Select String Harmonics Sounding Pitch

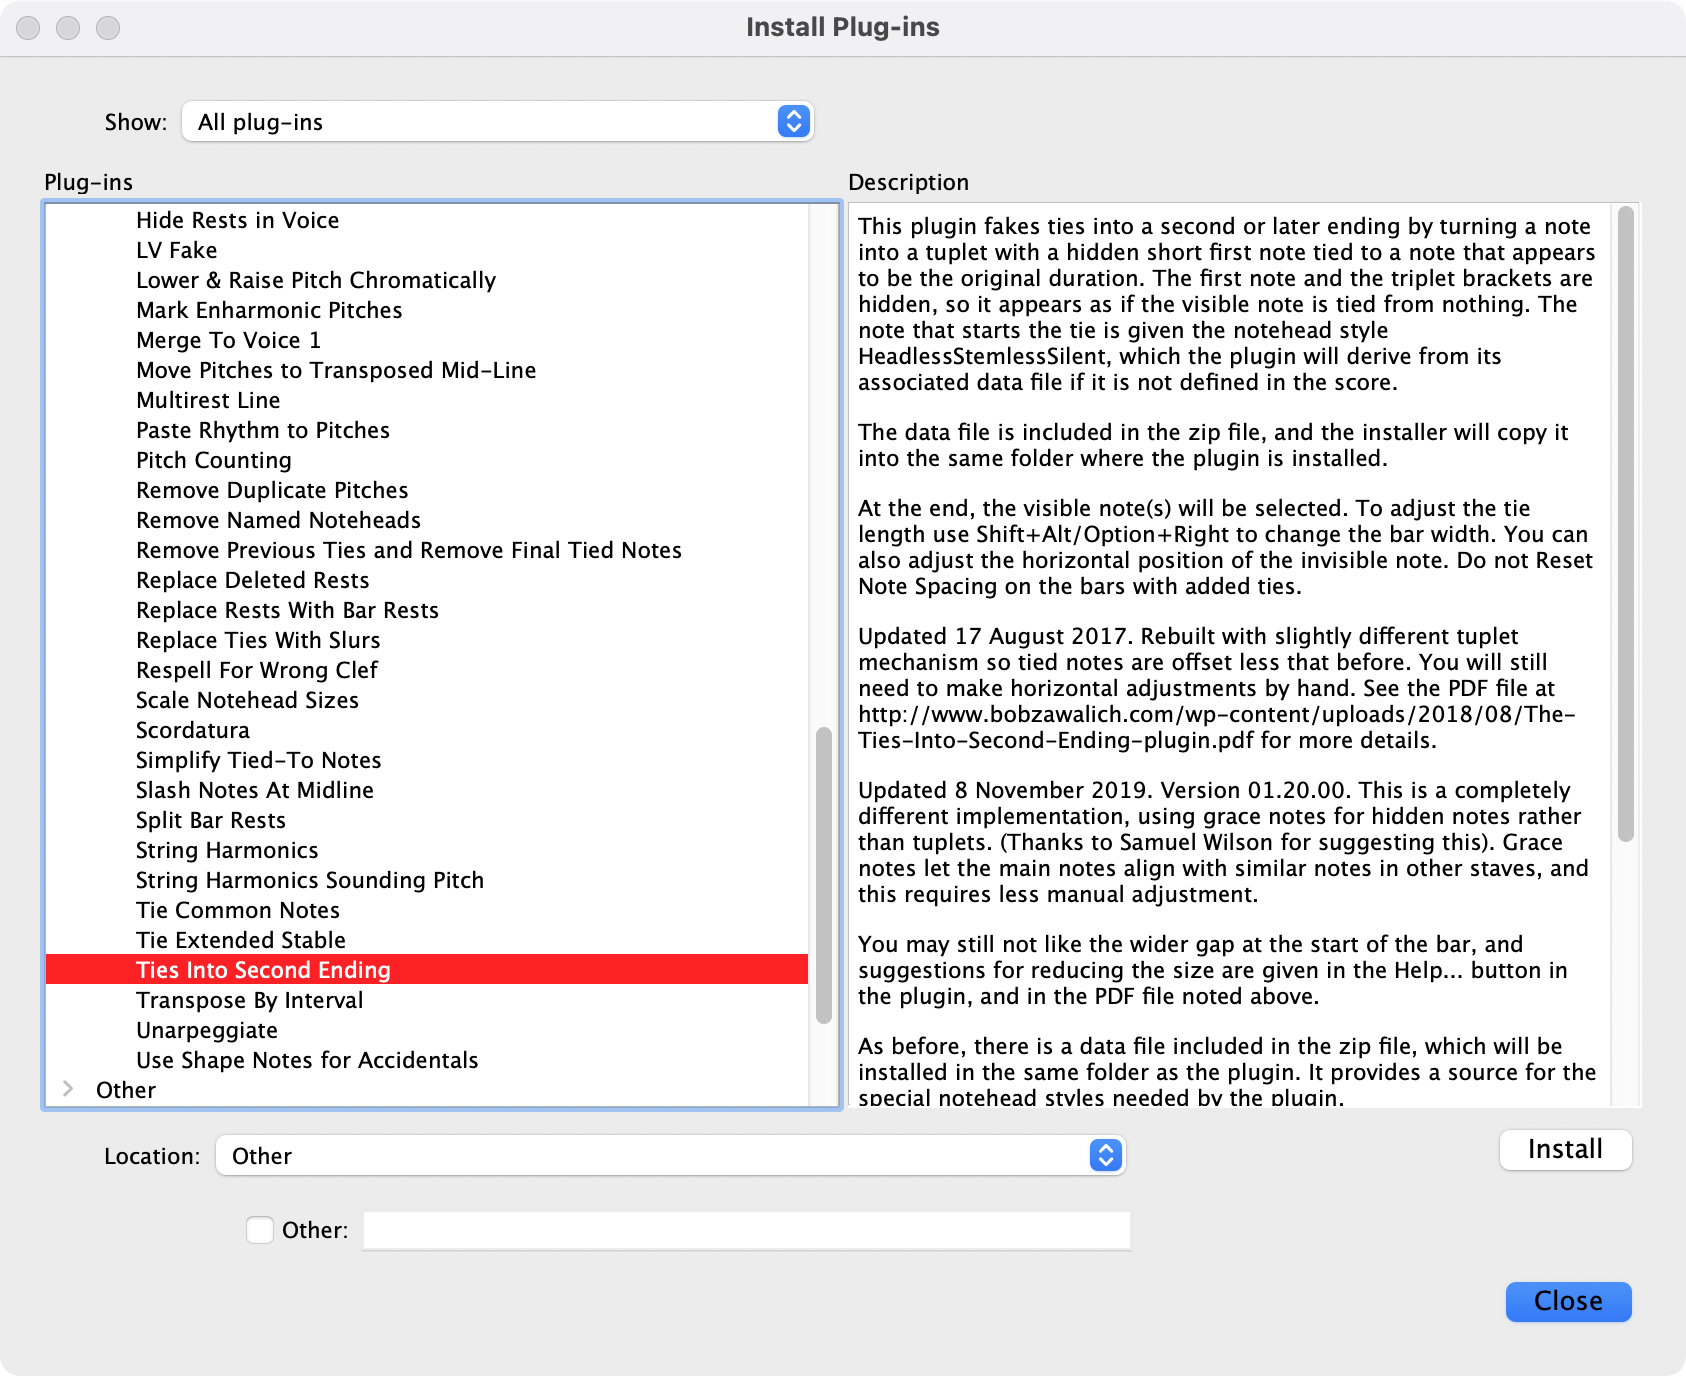[x=310, y=880]
